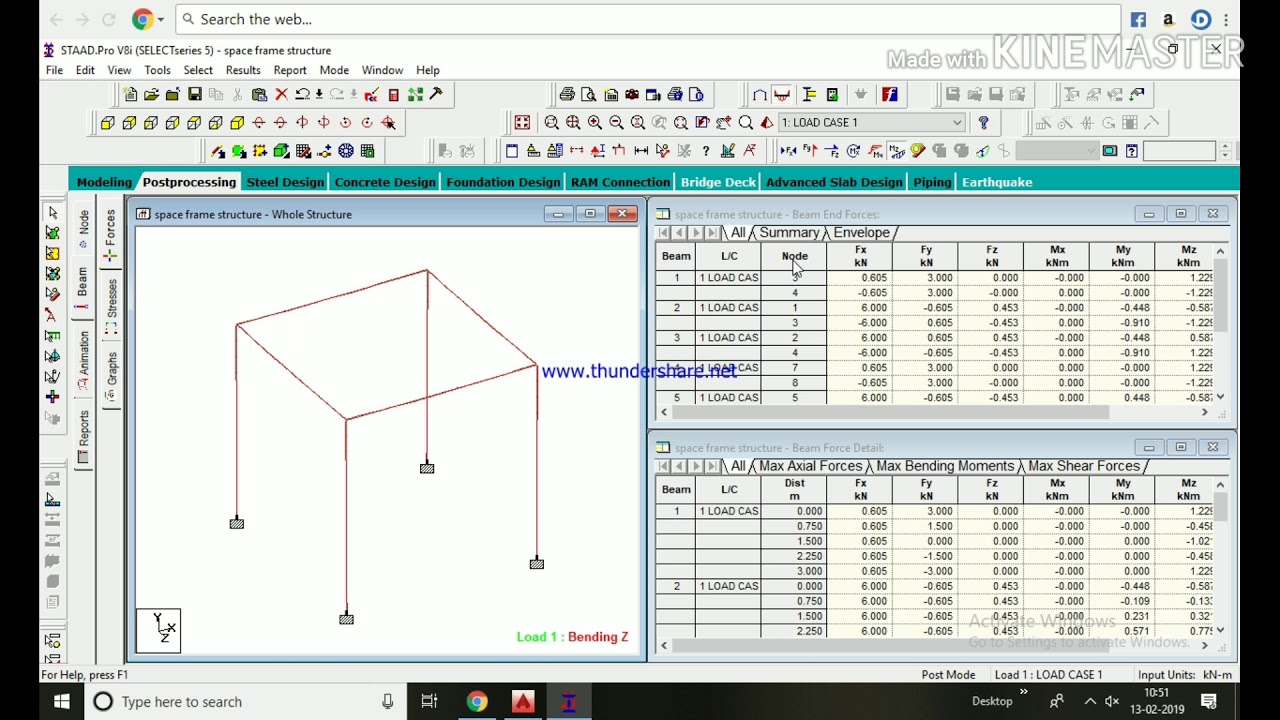The width and height of the screenshot is (1280, 720).
Task: Open the 1: LOAD CASE 1 dropdown
Action: (871, 122)
